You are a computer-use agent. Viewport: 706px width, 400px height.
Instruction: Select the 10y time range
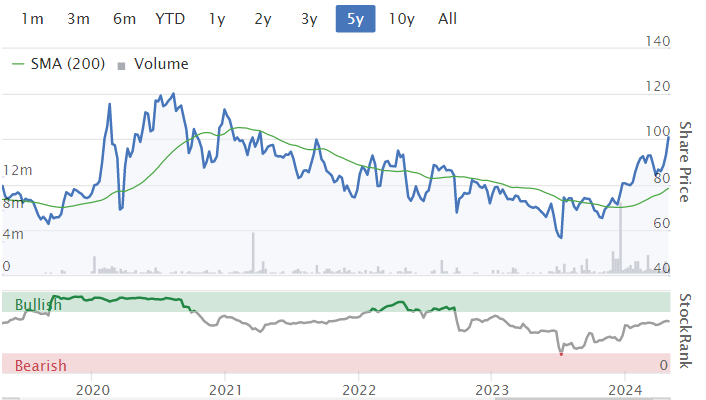tap(402, 19)
